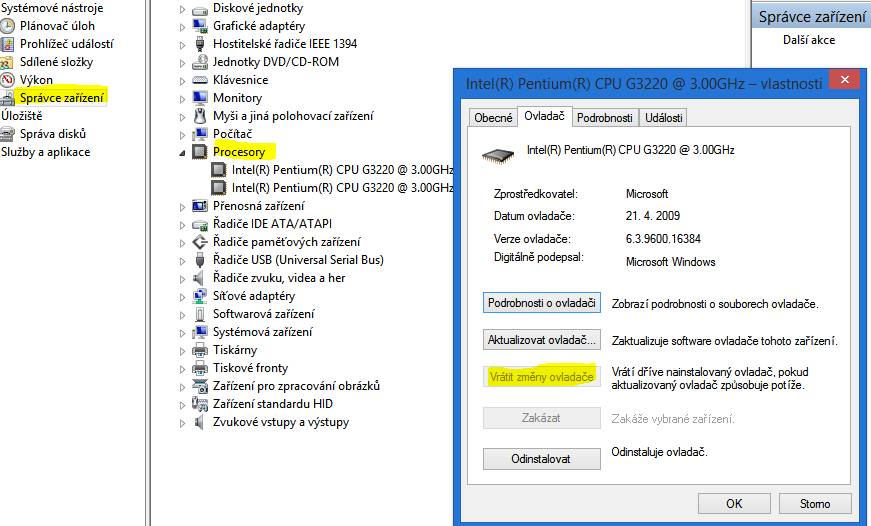
Task: Expand the Tiskové fronty node
Action: pyautogui.click(x=182, y=369)
